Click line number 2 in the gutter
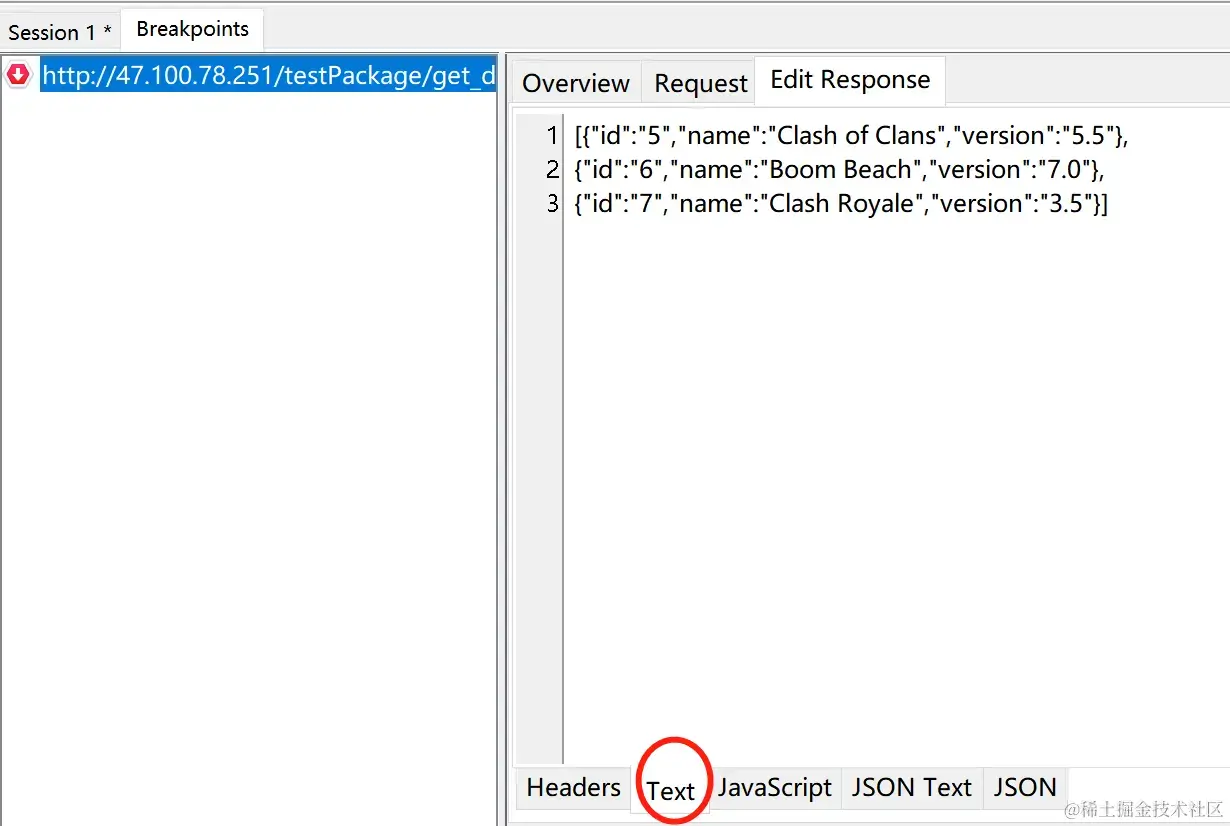 pos(552,169)
